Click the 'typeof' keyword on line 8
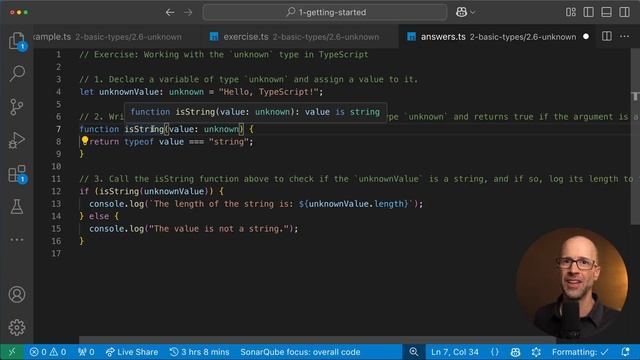The height and width of the screenshot is (360, 640). tap(139, 142)
